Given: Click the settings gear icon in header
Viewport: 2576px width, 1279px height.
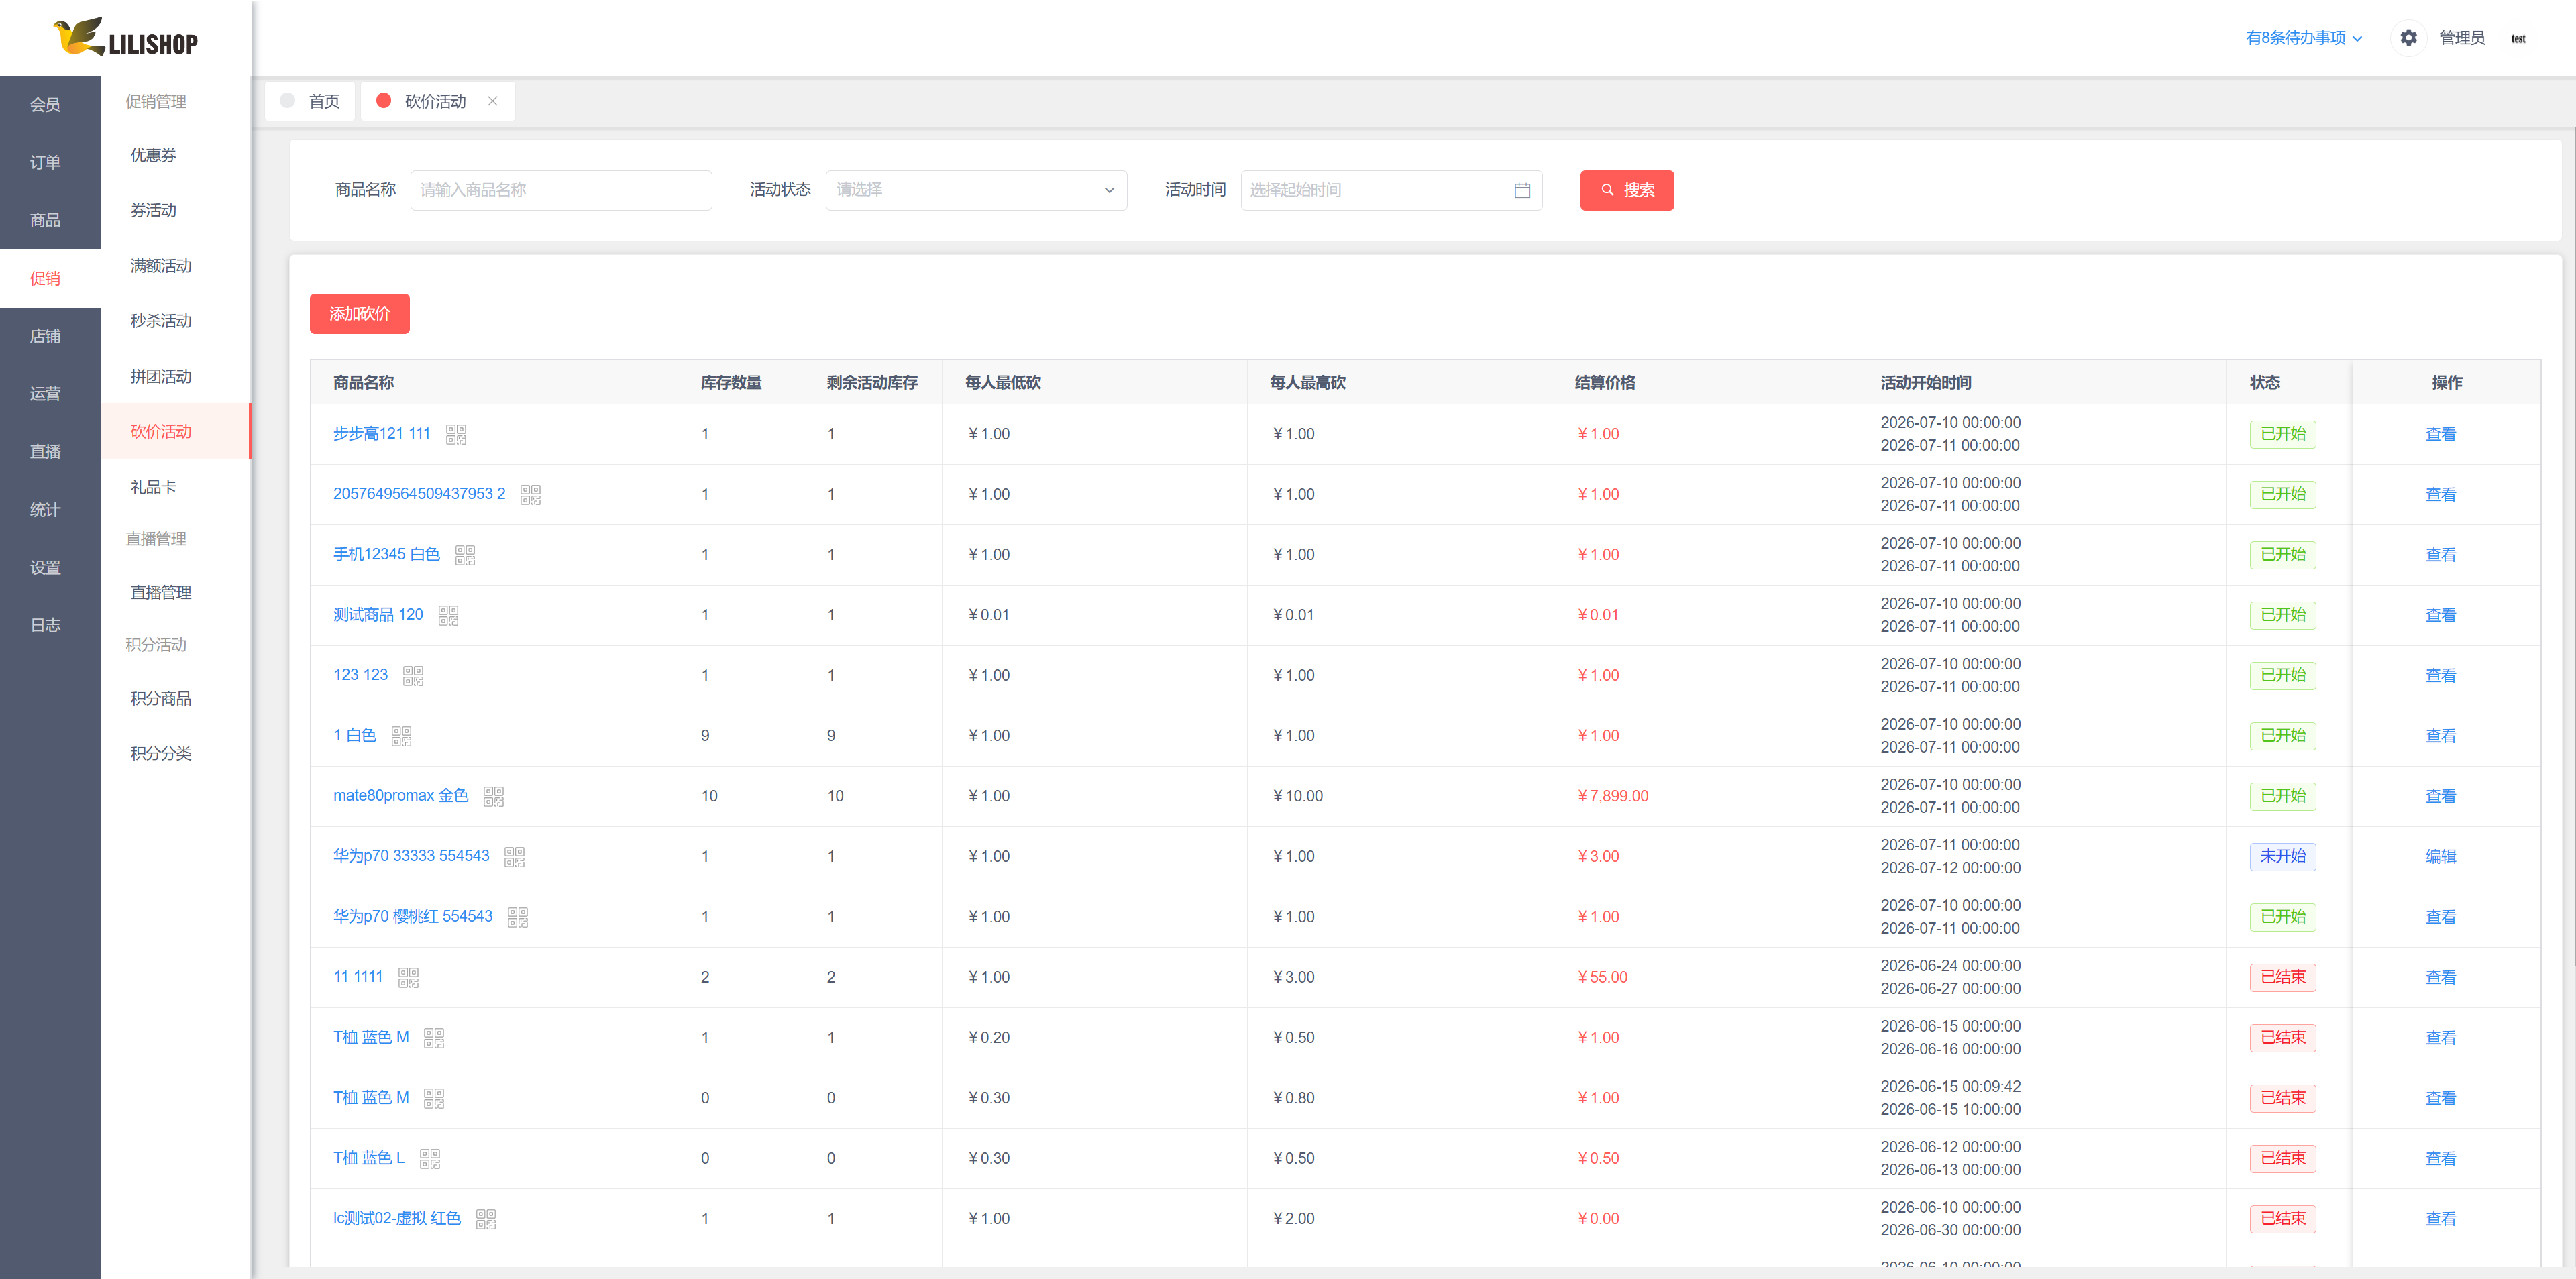Looking at the screenshot, I should pyautogui.click(x=2408, y=38).
